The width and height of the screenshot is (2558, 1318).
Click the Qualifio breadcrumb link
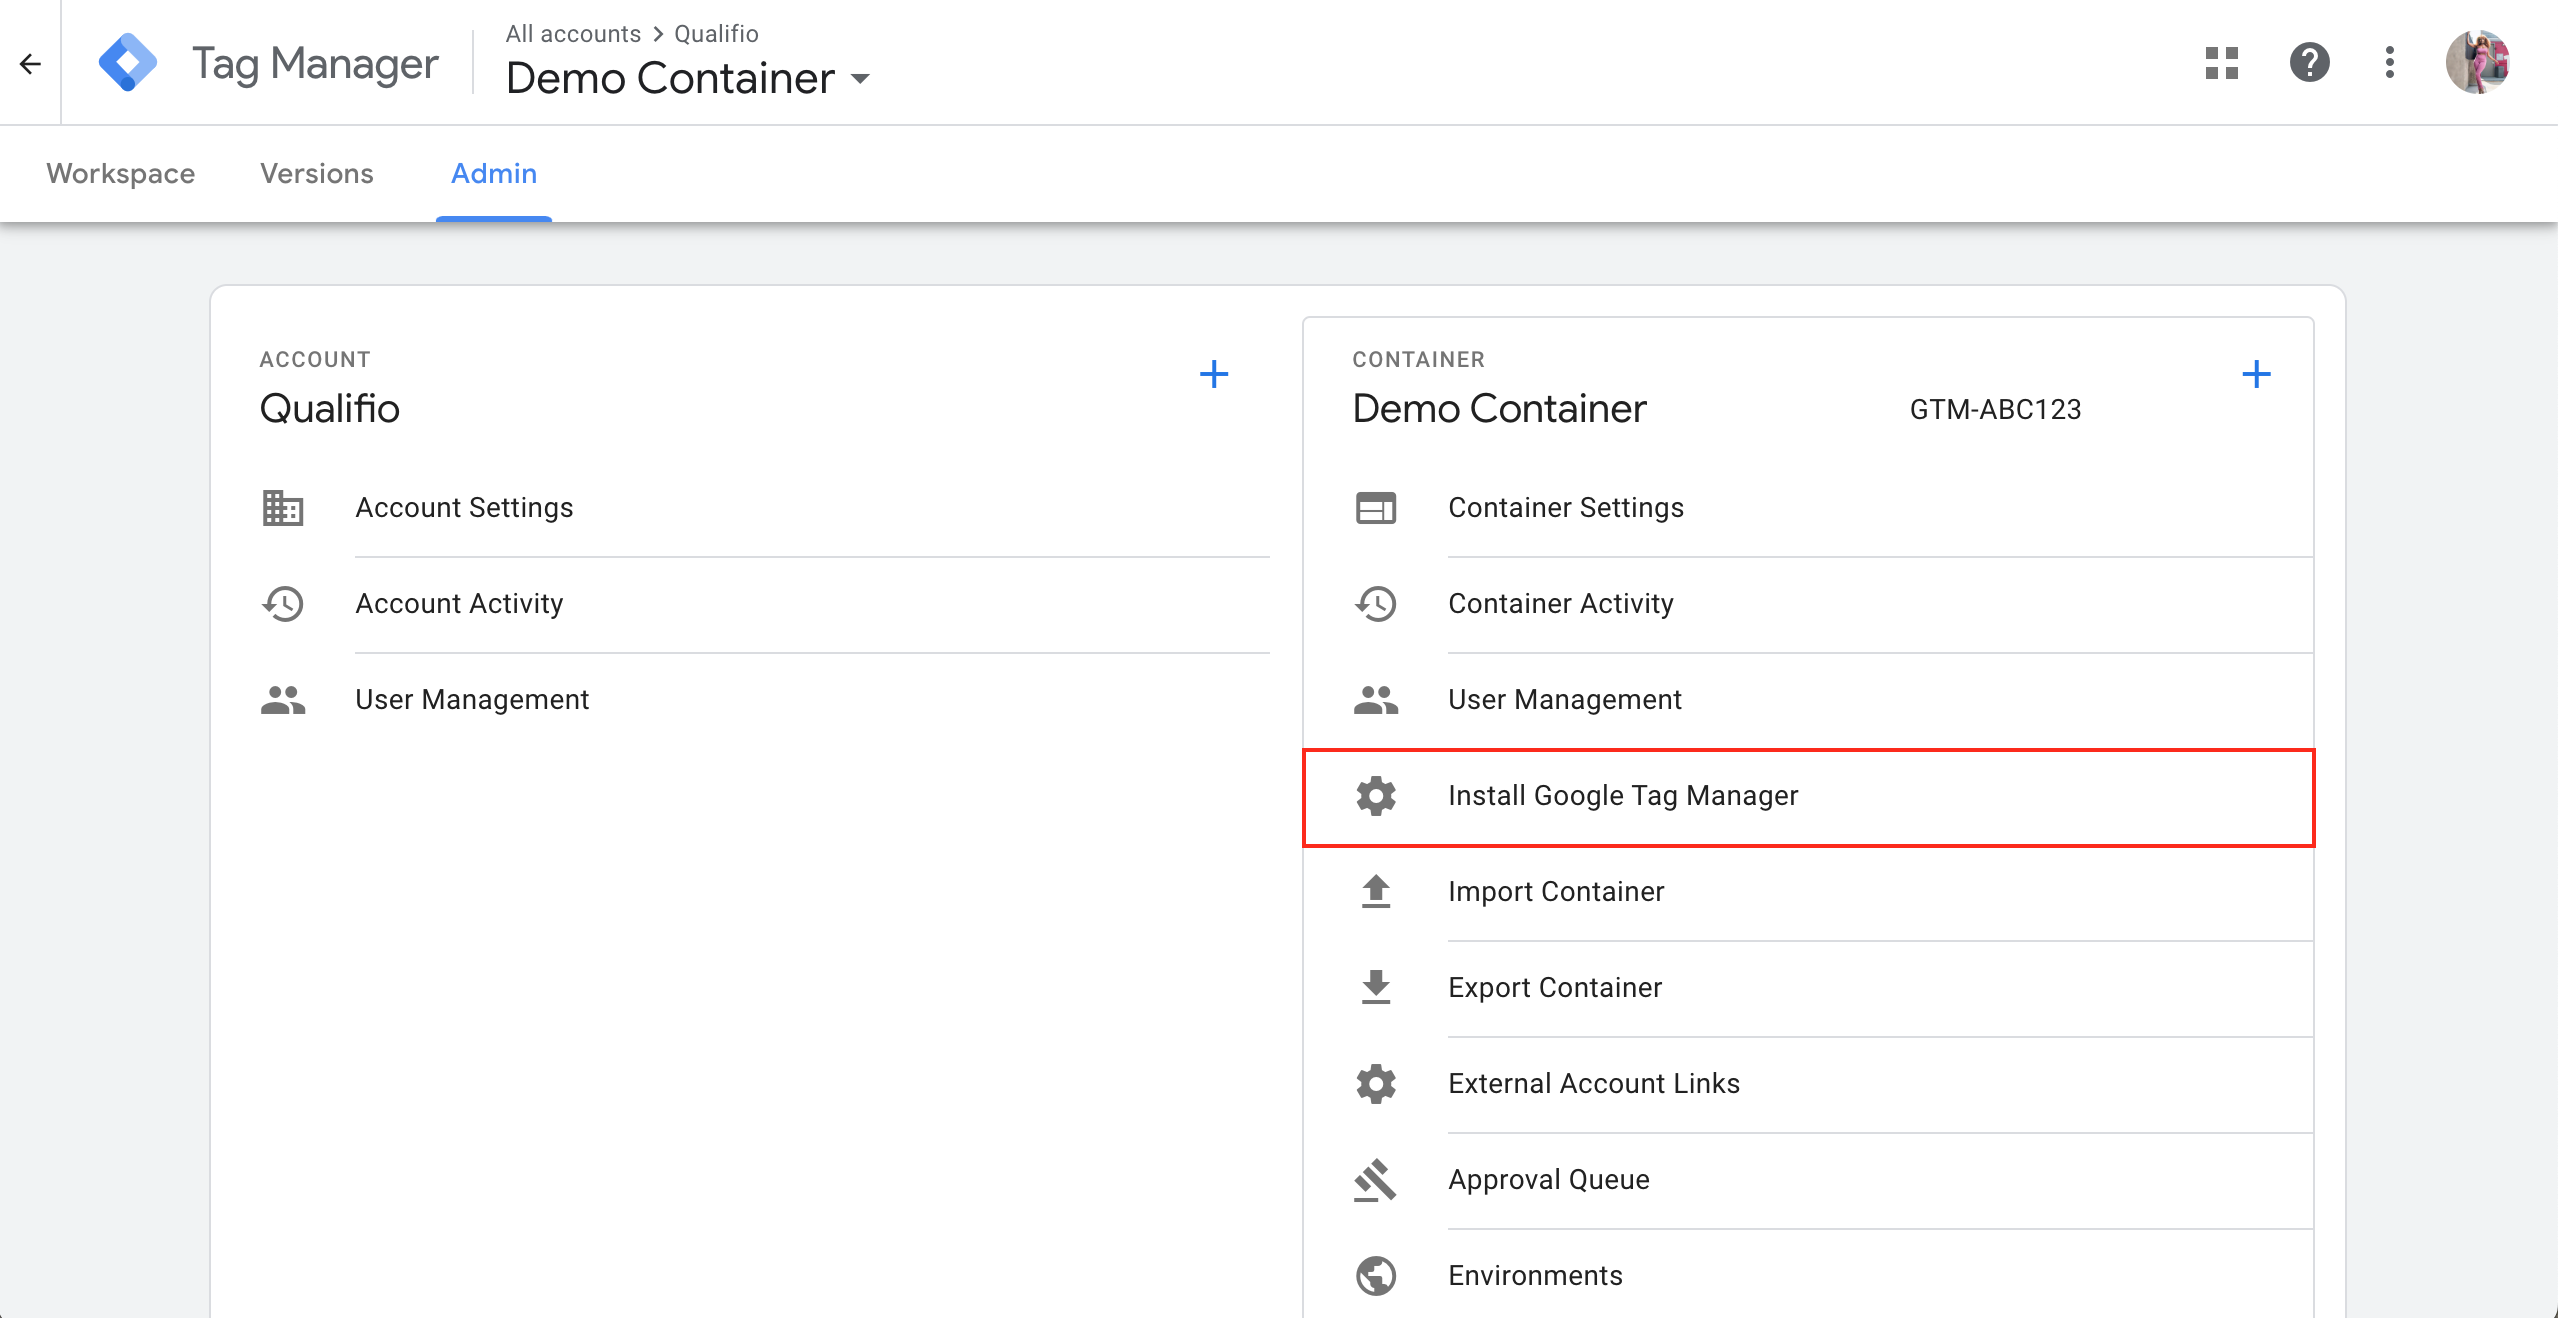click(716, 33)
